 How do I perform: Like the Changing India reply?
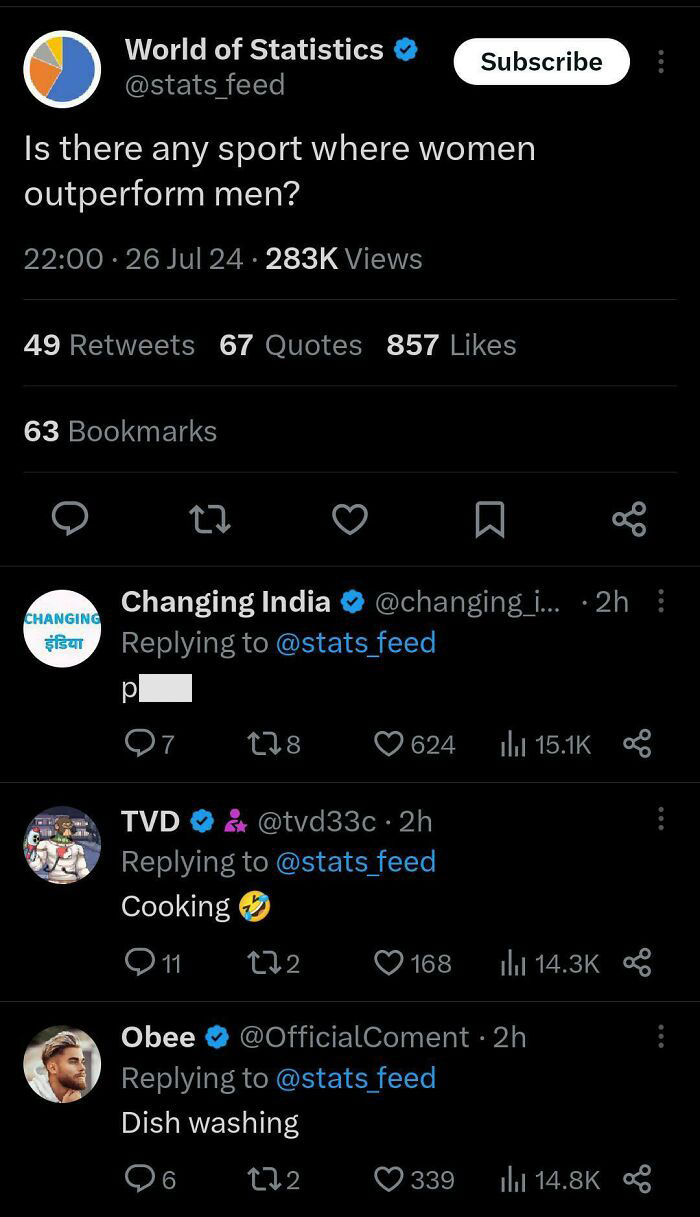[x=389, y=744]
